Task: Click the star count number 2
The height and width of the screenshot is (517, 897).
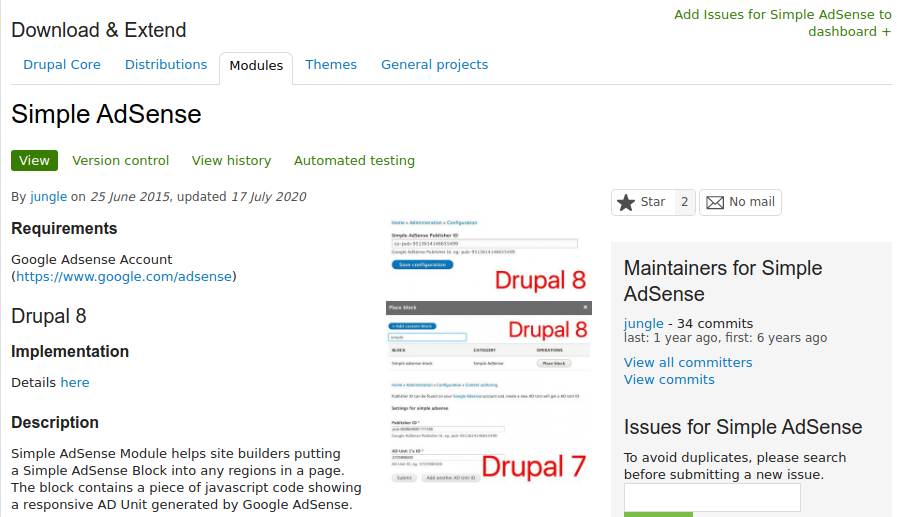Action: point(684,202)
